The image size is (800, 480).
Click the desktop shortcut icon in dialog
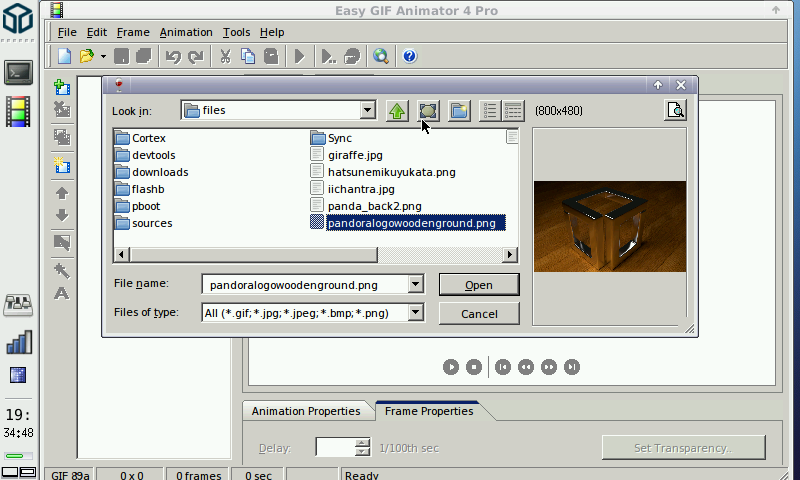428,111
